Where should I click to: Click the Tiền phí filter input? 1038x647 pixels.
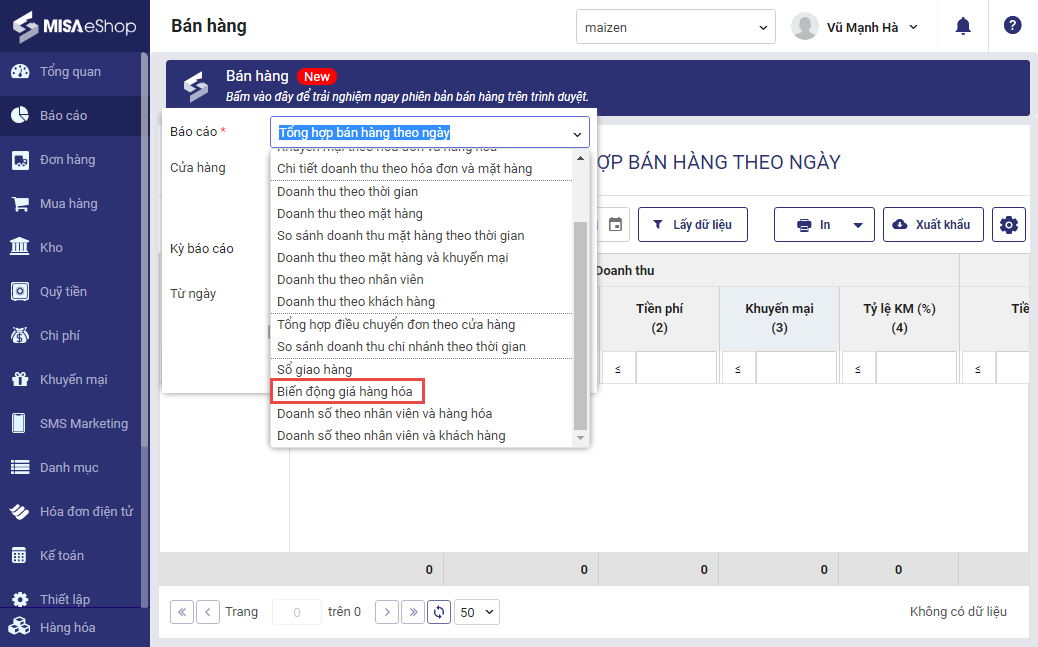(x=676, y=368)
